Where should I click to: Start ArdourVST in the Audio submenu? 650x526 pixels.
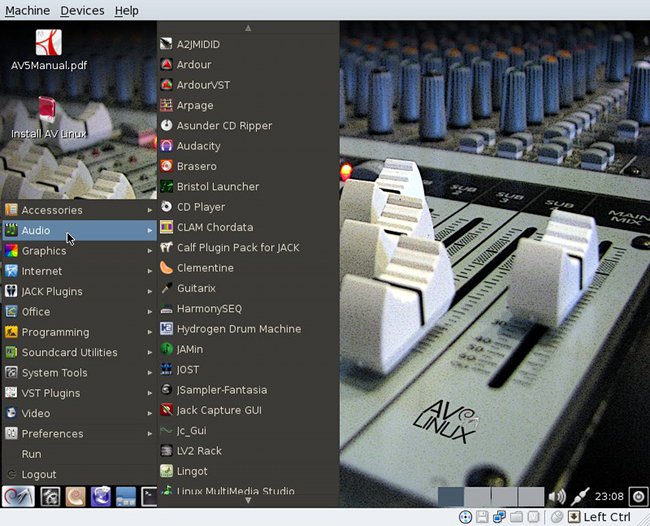click(248, 85)
